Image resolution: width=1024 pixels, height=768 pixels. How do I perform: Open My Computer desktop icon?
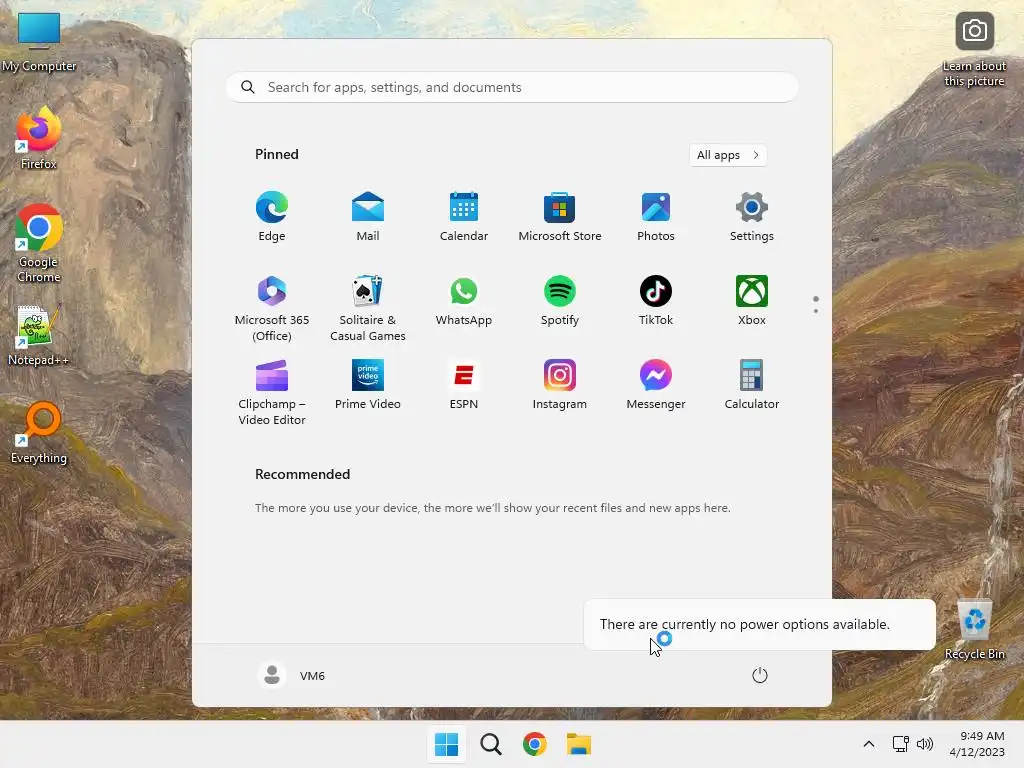point(39,42)
